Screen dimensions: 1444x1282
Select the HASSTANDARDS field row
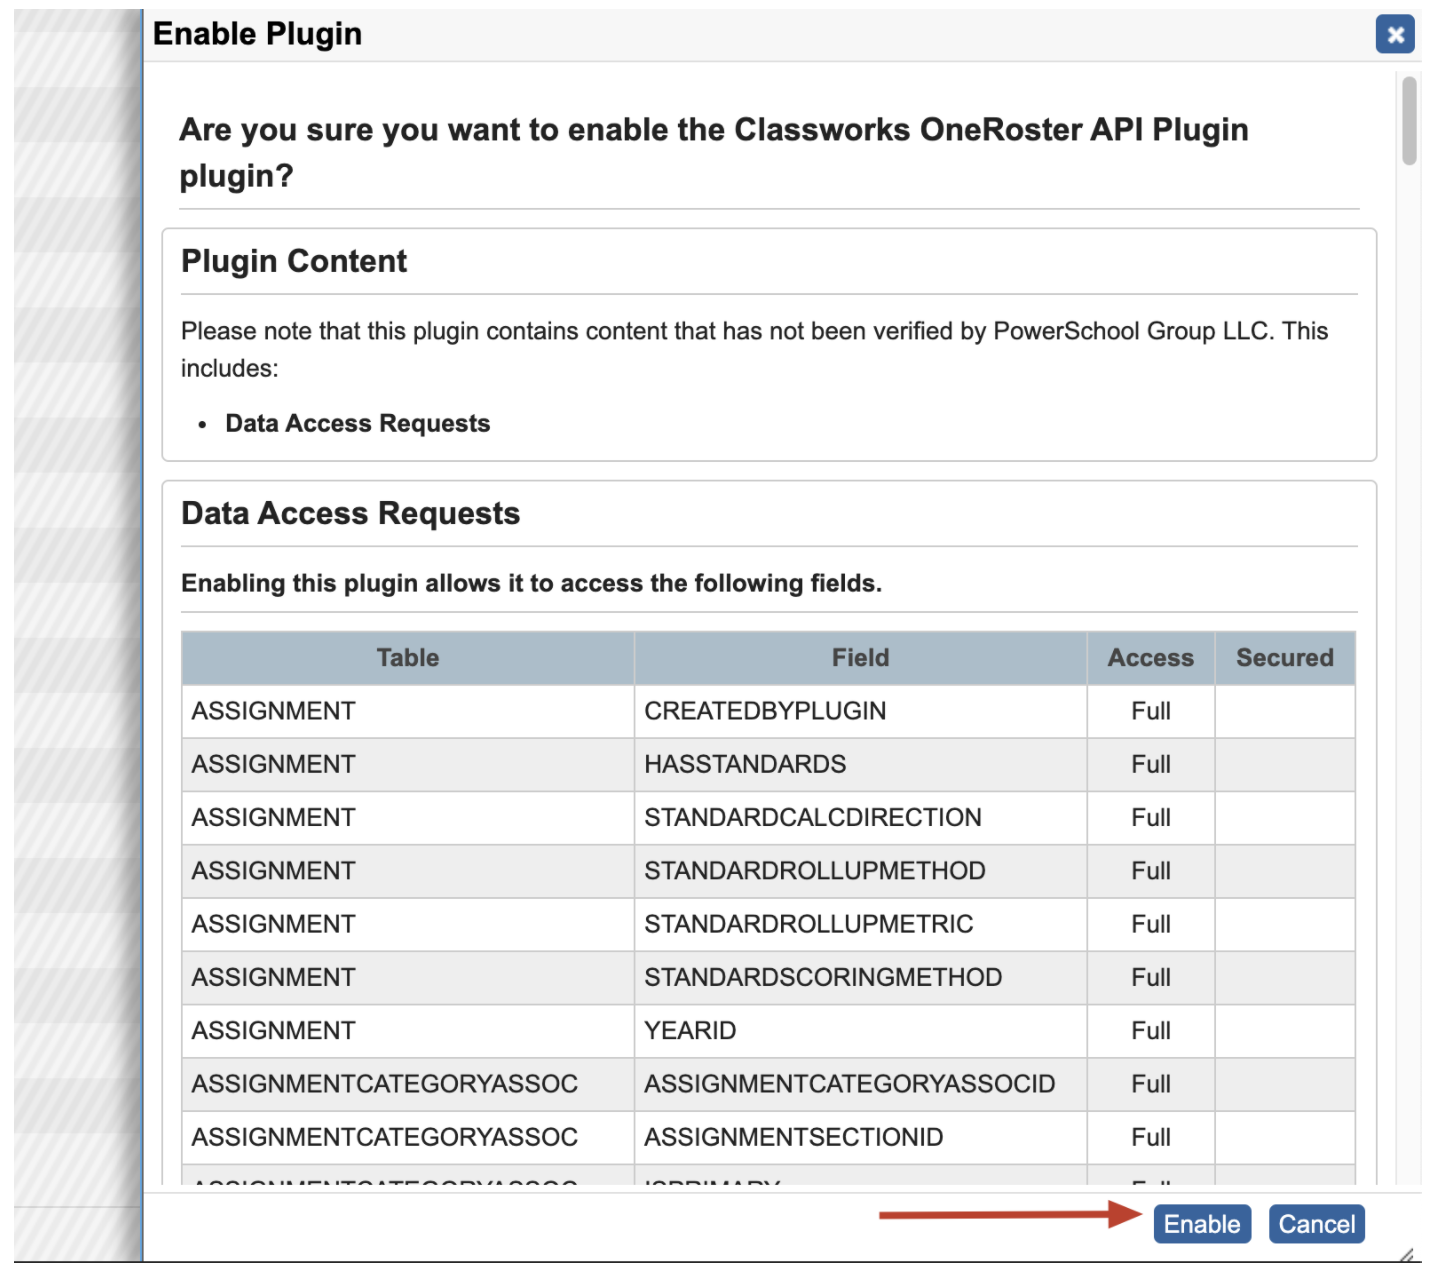(x=744, y=764)
